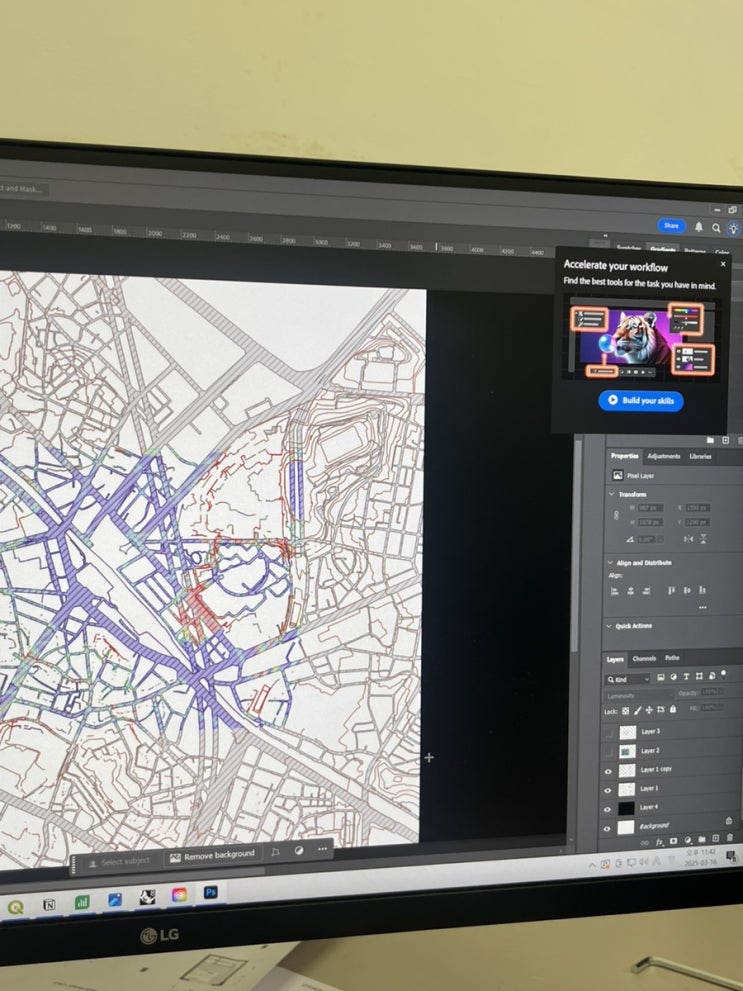
Task: Toggle Lock artboard nesting icon
Action: [x=661, y=710]
